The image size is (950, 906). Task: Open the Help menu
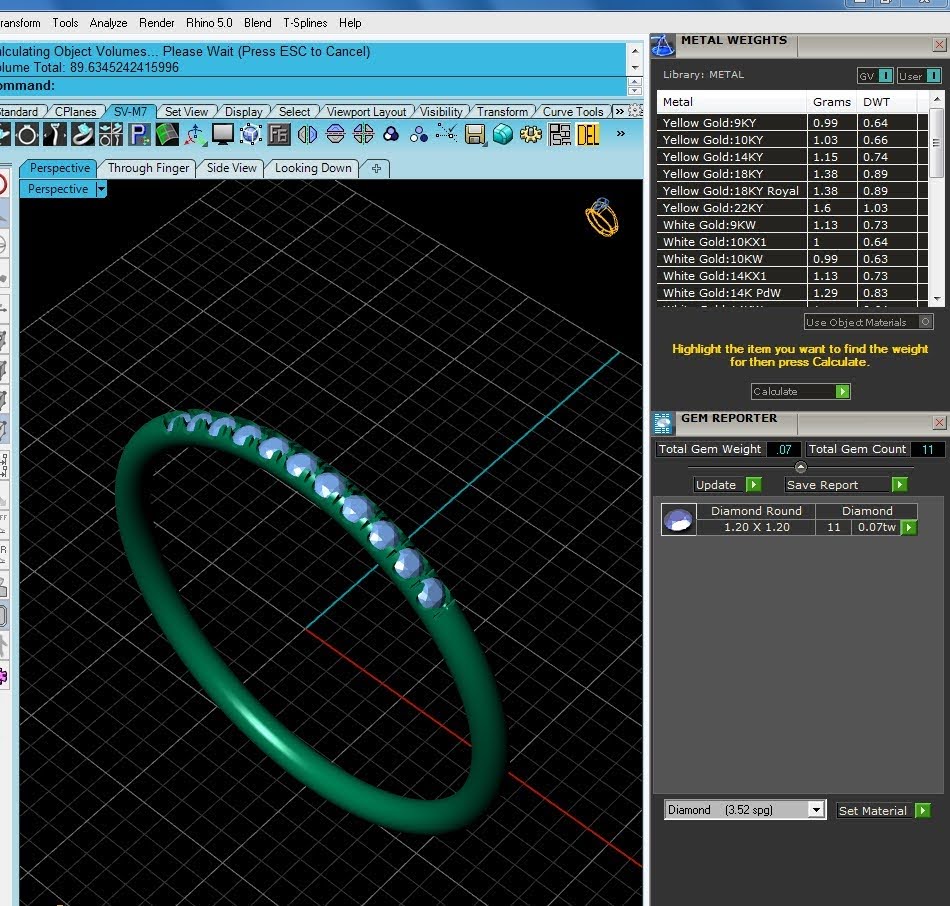pos(350,23)
